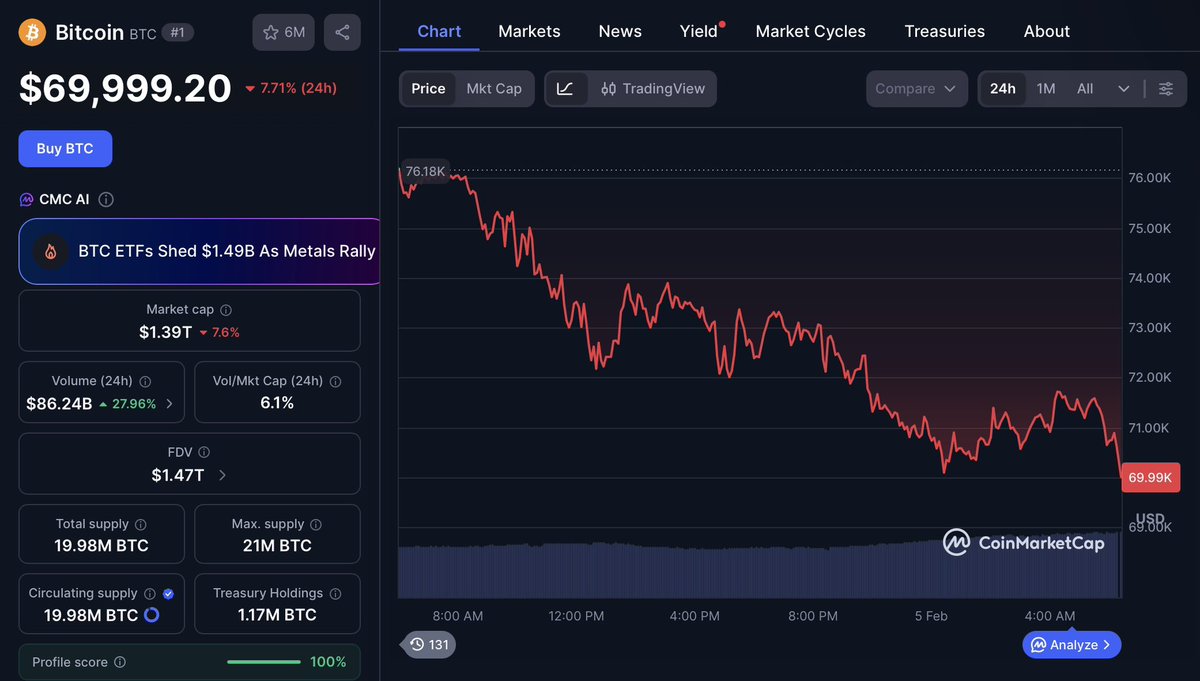Click the Buy BTC button
The width and height of the screenshot is (1200, 681).
(x=65, y=148)
